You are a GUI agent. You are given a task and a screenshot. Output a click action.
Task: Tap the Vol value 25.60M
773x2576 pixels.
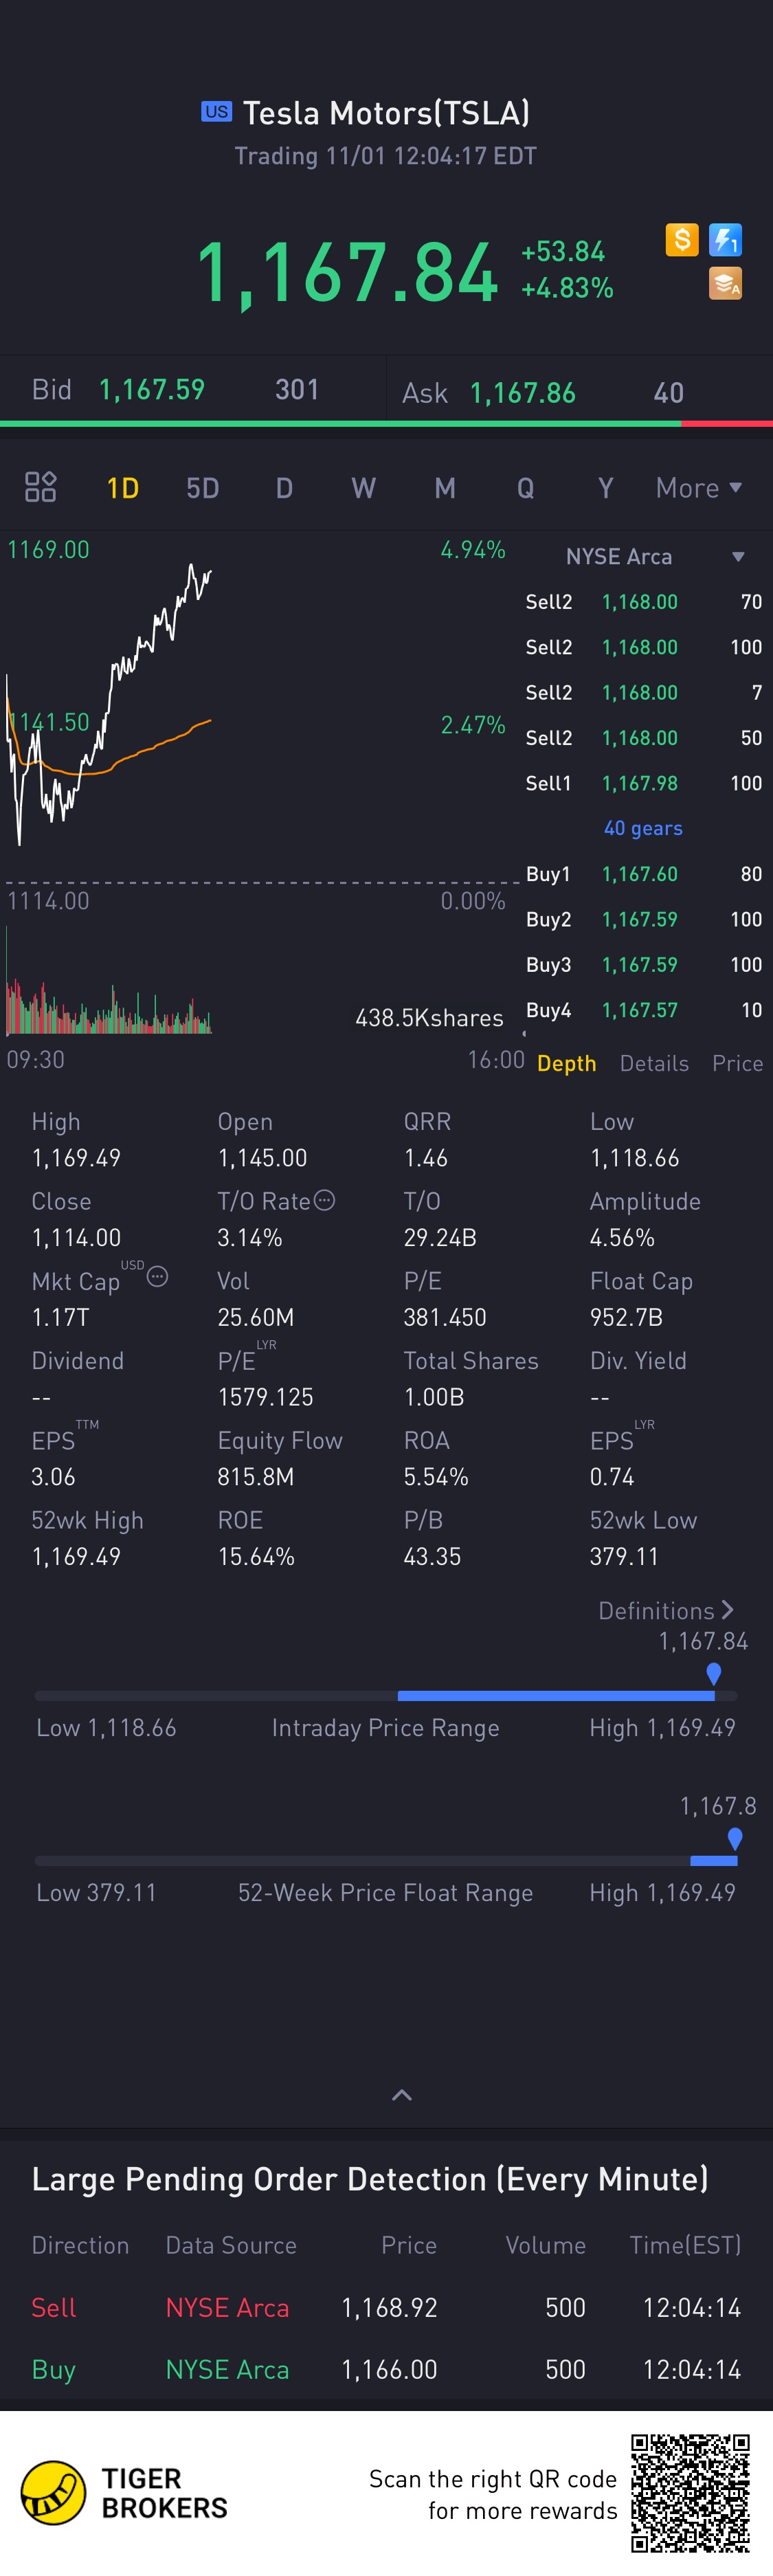(255, 1317)
